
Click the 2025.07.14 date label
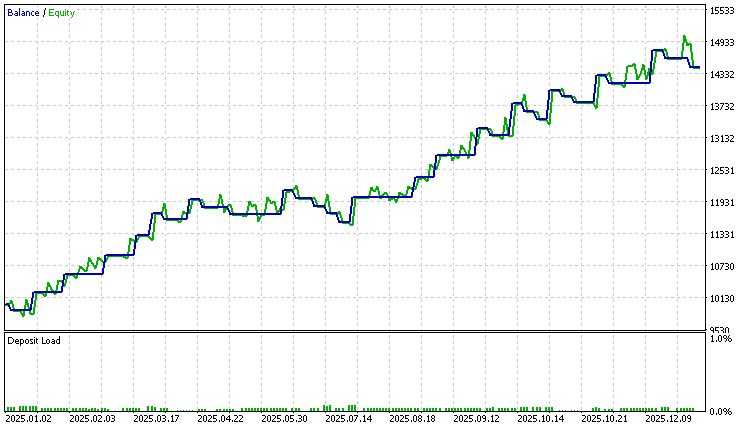tap(349, 419)
